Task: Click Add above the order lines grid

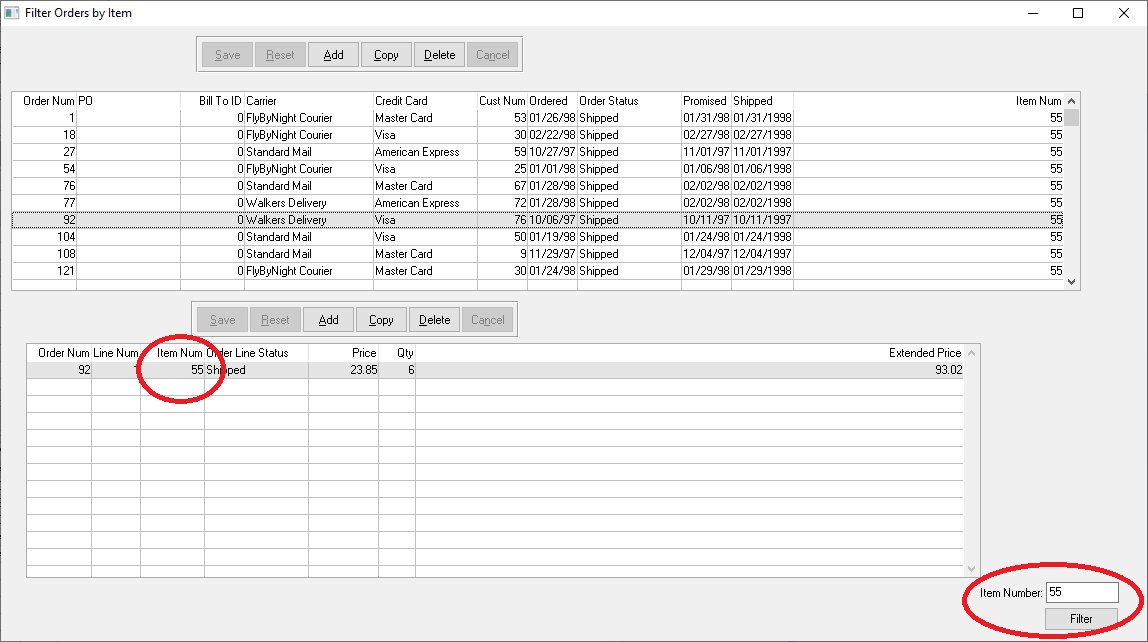Action: (328, 320)
